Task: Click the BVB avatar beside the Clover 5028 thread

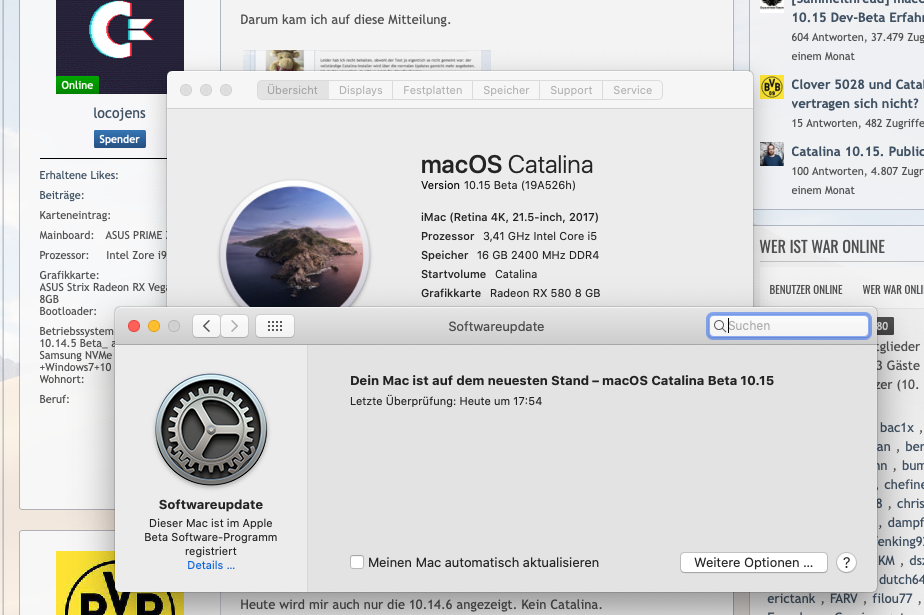Action: (x=771, y=87)
